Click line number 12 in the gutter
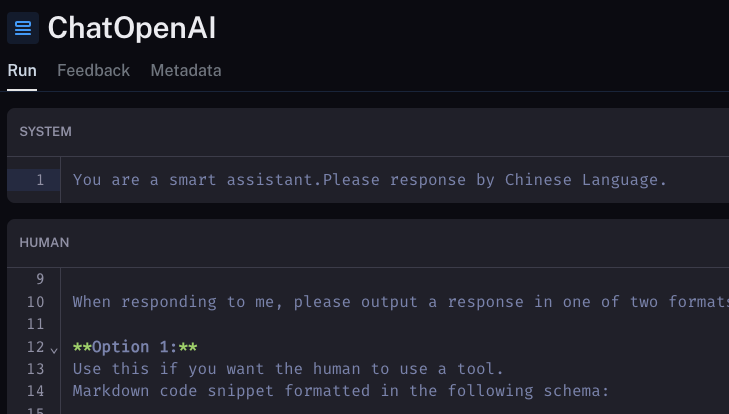This screenshot has height=414, width=729. pyautogui.click(x=34, y=347)
